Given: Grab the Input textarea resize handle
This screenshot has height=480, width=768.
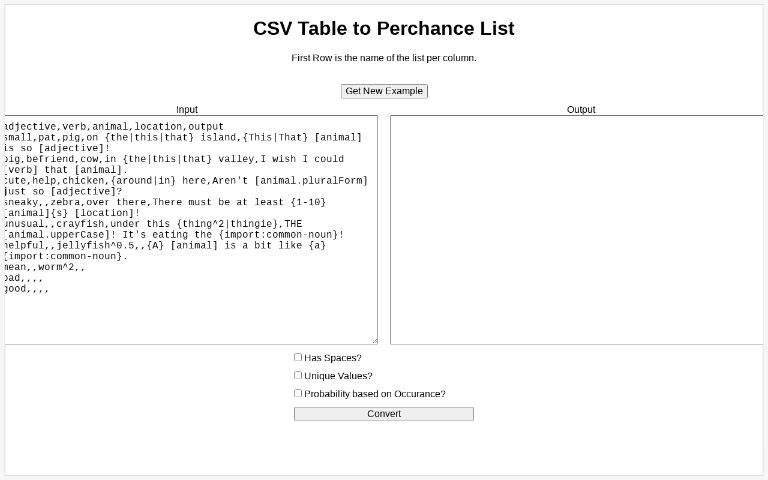Looking at the screenshot, I should [374, 340].
